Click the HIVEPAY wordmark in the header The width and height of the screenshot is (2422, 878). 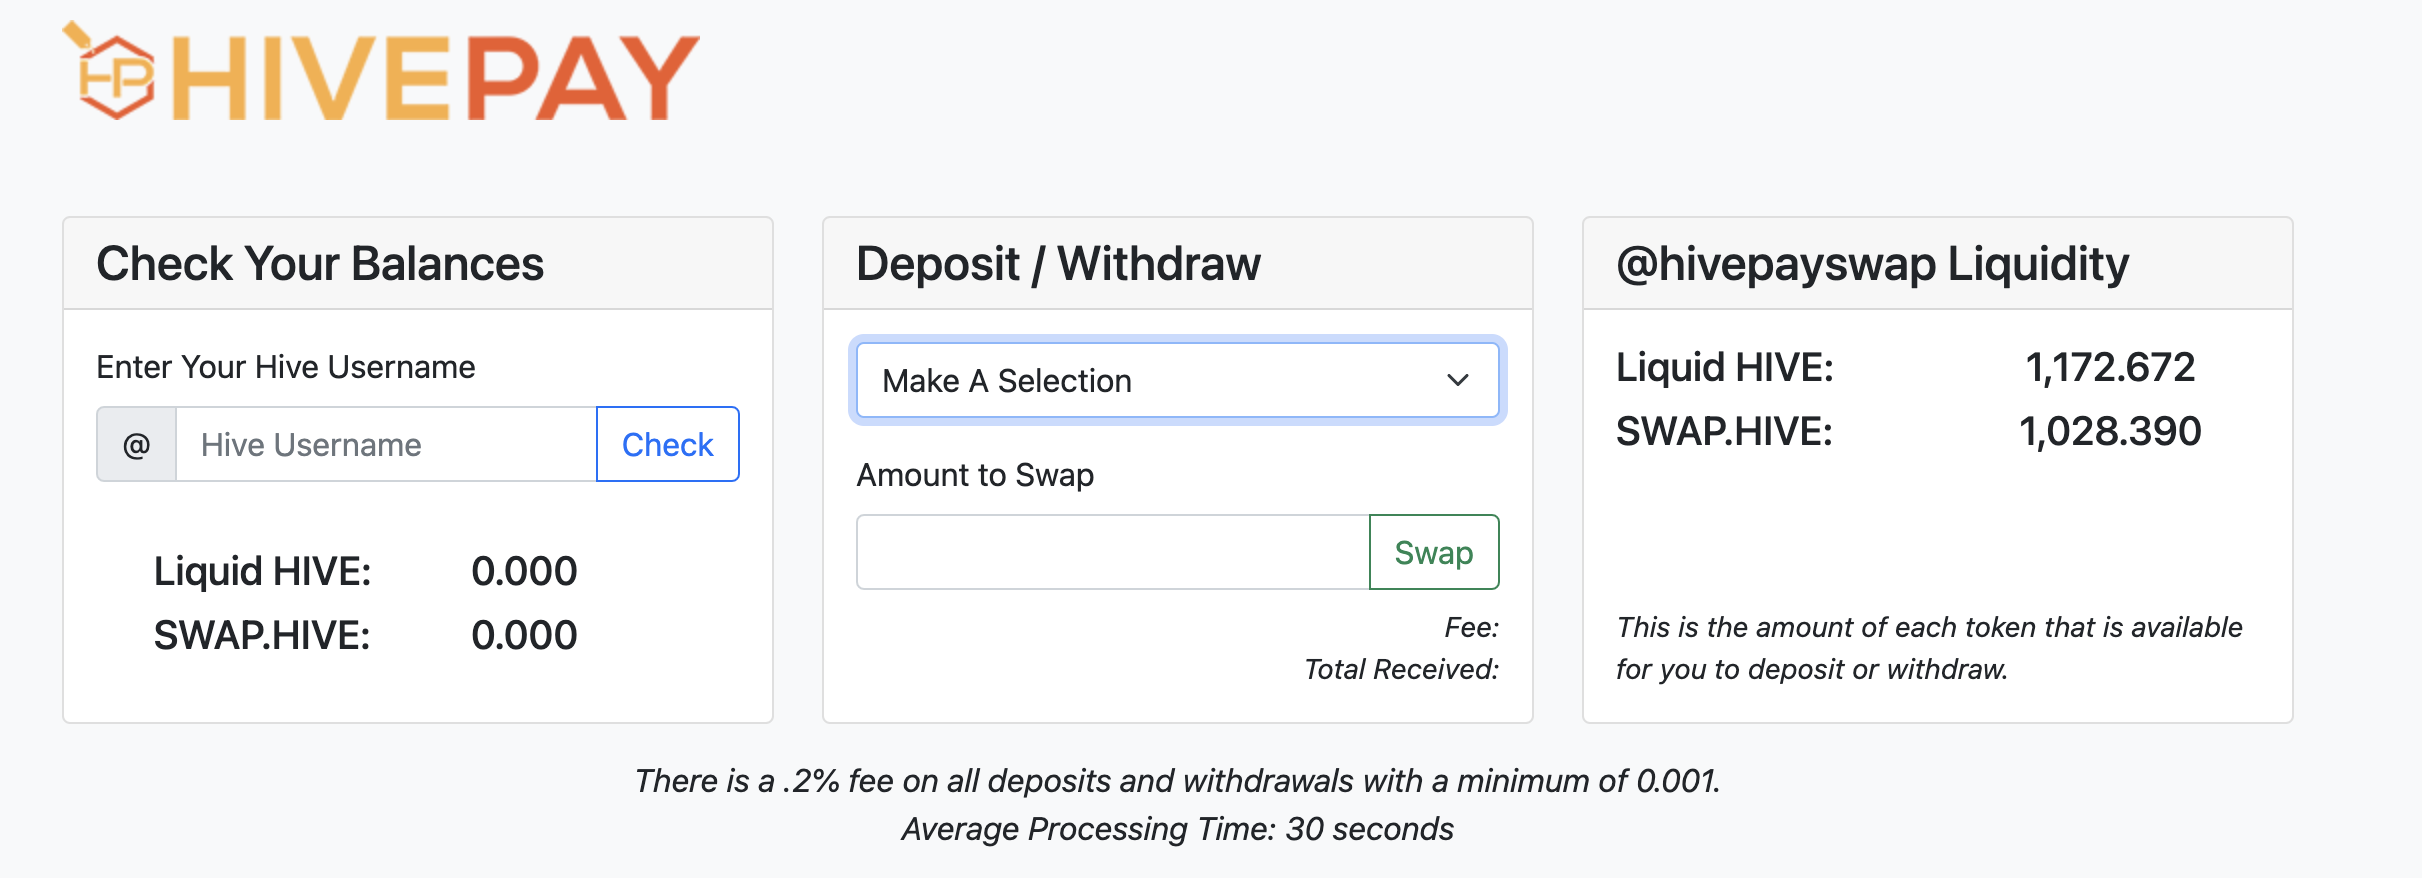[435, 78]
